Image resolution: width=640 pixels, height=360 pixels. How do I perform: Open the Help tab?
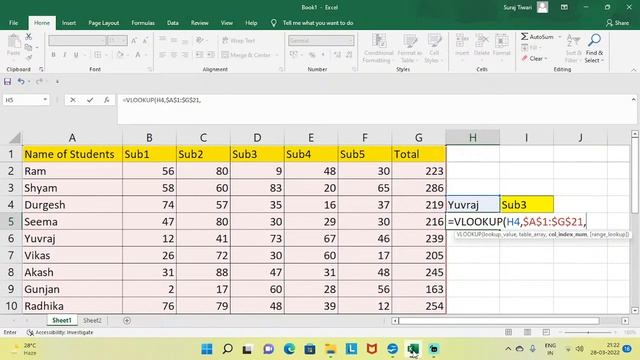pyautogui.click(x=251, y=23)
